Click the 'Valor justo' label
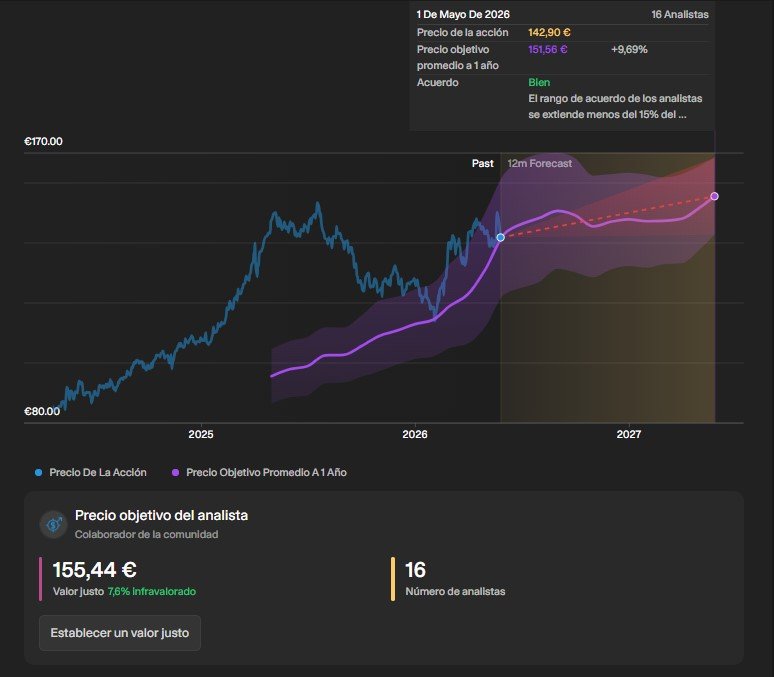 point(78,591)
